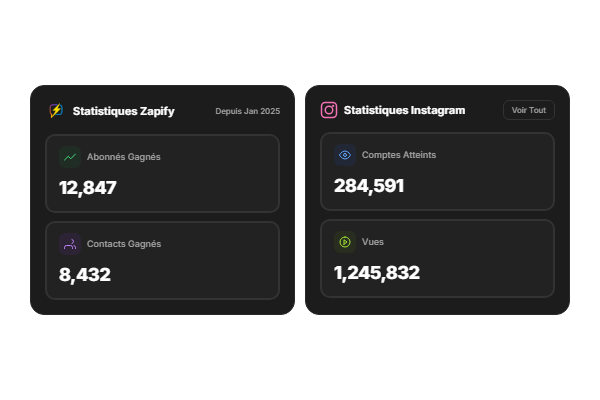Click the Depuis Jan 2025 date label
600x400 pixels.
247,111
